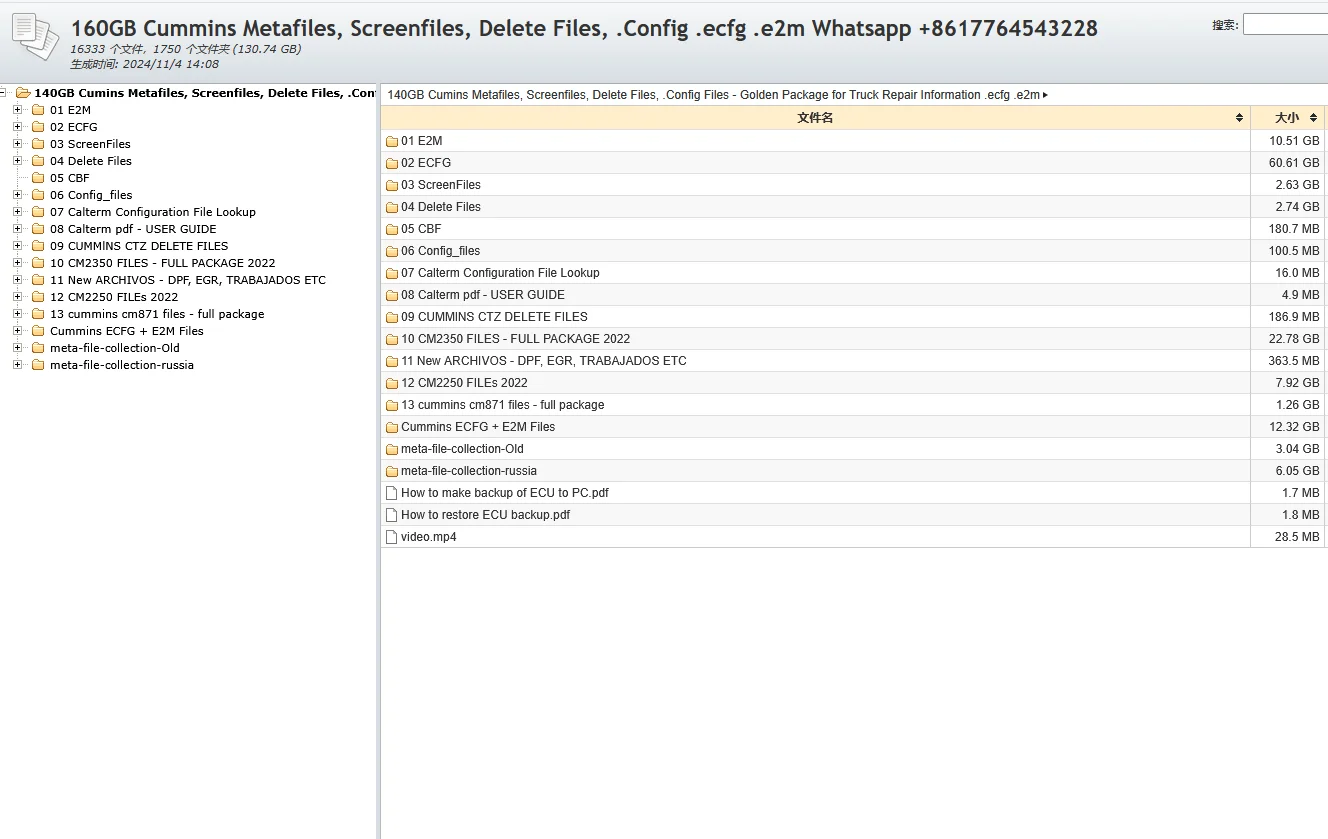
Task: Click the file icon of How to restore ECU backup.pdf
Action: point(392,515)
